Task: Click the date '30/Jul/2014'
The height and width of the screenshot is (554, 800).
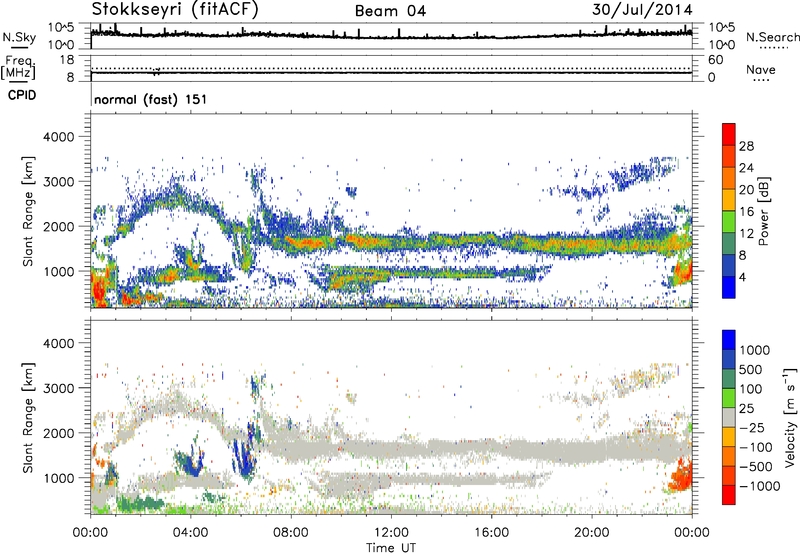Action: click(642, 10)
